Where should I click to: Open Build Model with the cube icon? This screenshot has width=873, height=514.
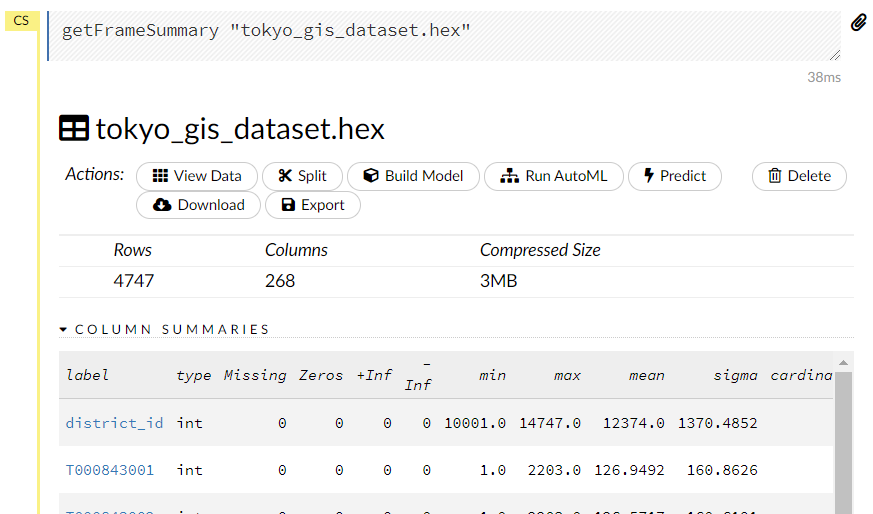click(x=413, y=176)
